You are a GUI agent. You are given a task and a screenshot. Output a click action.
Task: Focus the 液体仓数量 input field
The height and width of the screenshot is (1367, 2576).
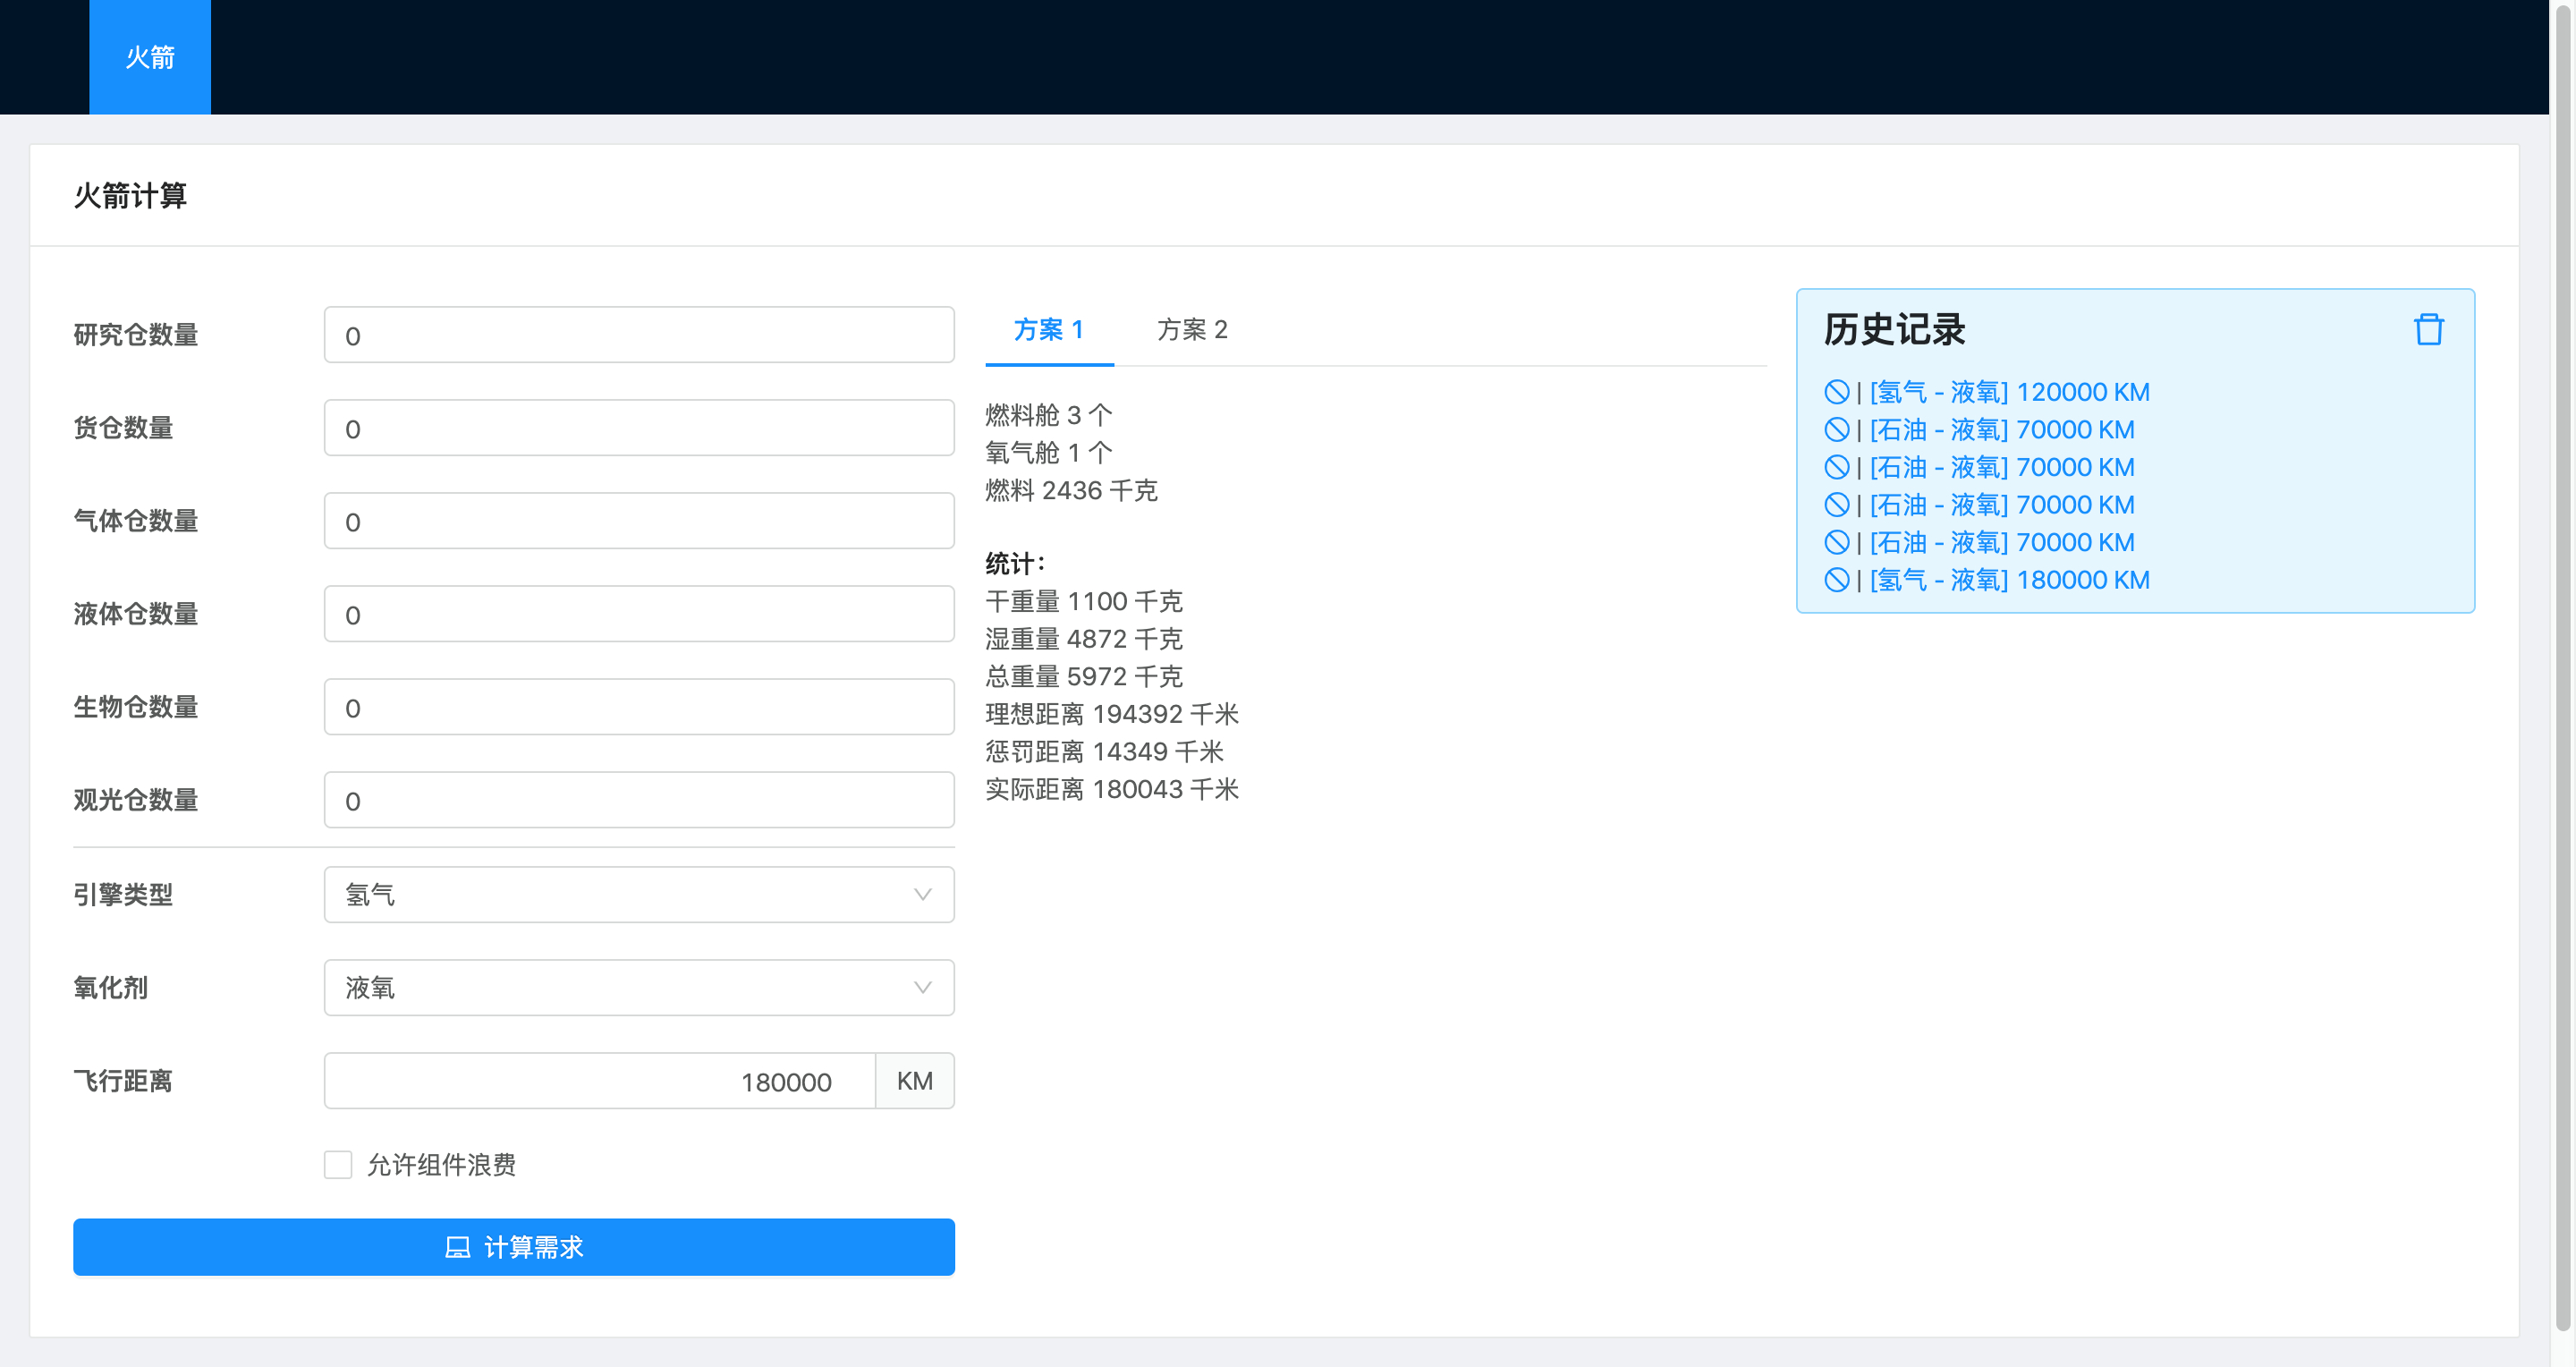tap(639, 613)
